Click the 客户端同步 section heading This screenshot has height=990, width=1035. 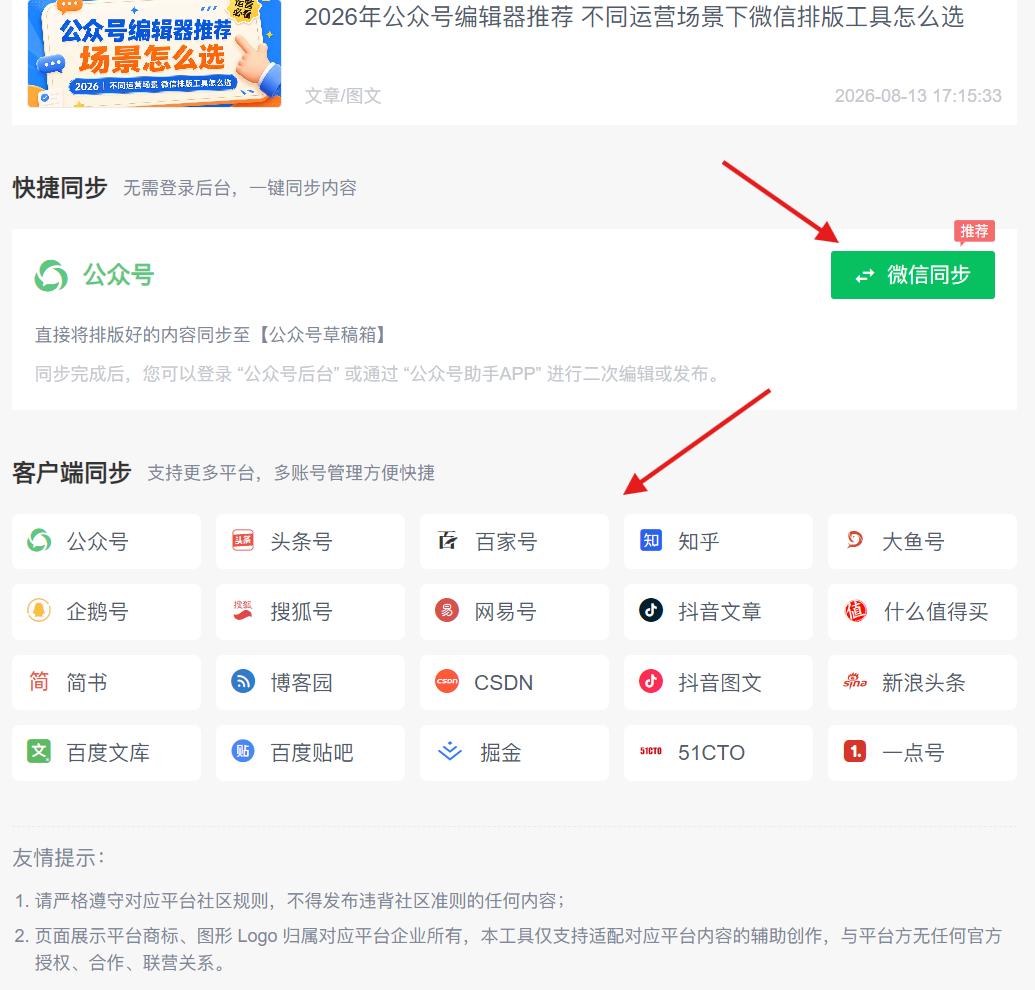tap(71, 473)
